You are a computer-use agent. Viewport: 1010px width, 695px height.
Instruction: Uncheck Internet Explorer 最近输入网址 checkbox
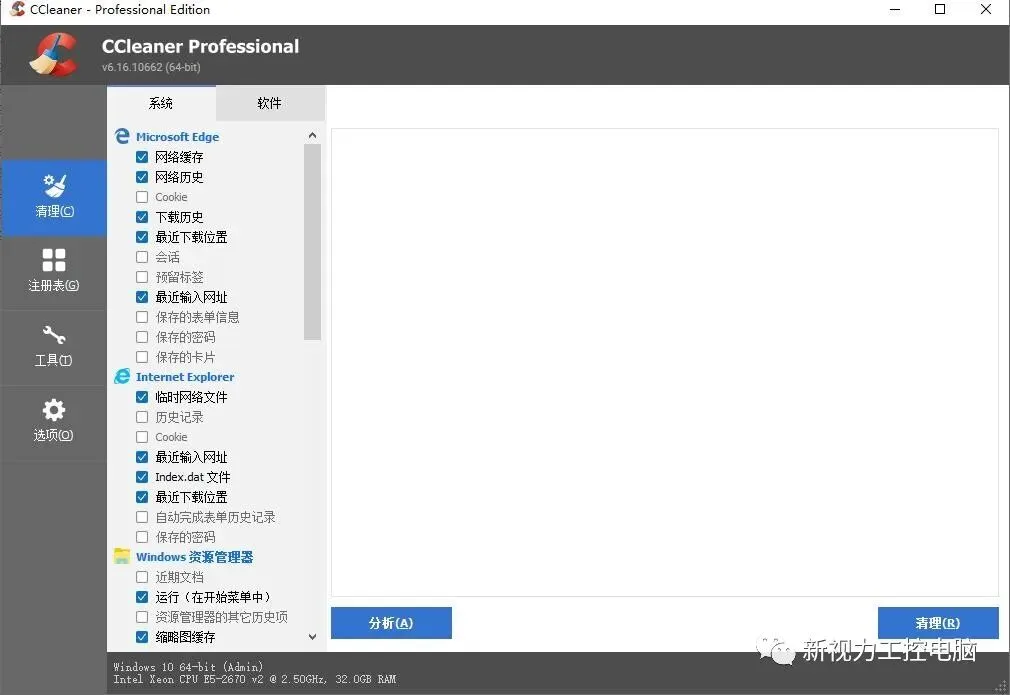coord(142,457)
